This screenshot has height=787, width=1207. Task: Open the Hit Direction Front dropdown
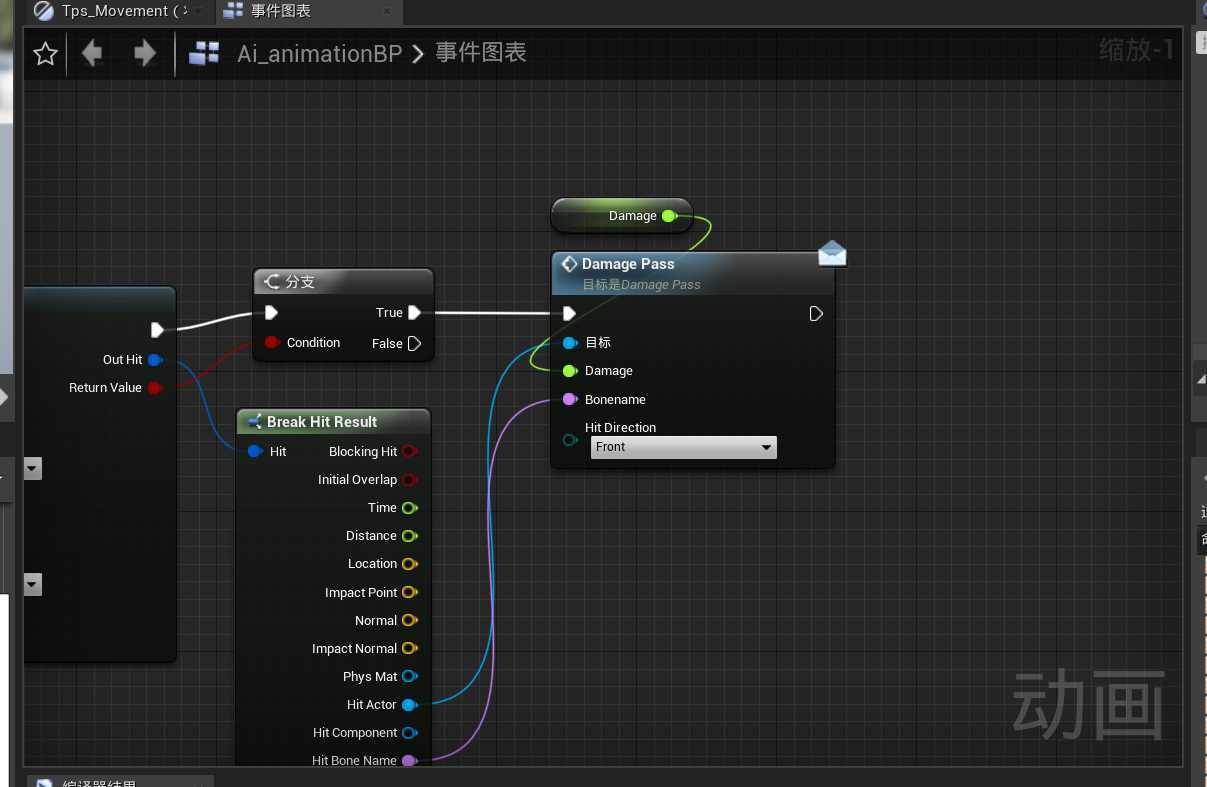[x=684, y=447]
